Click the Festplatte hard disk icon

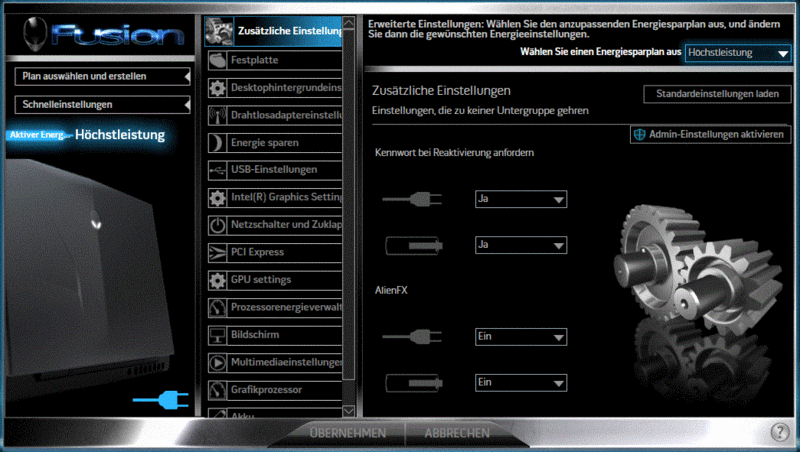click(217, 60)
